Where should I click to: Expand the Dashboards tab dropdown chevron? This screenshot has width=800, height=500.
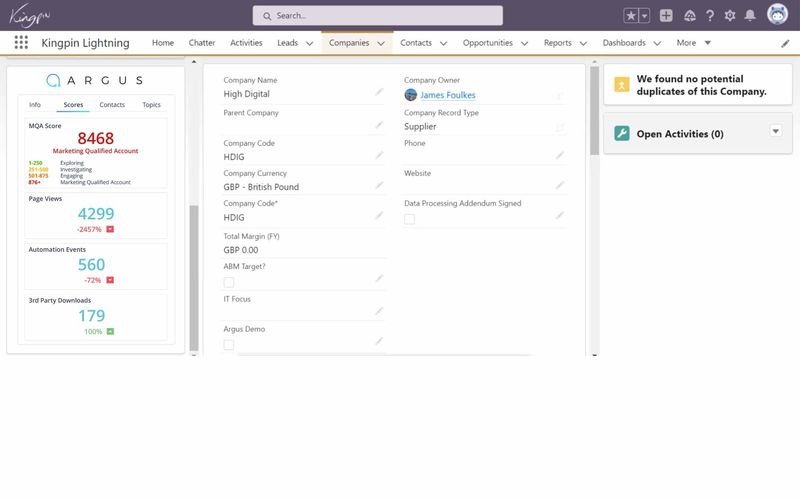pyautogui.click(x=657, y=43)
